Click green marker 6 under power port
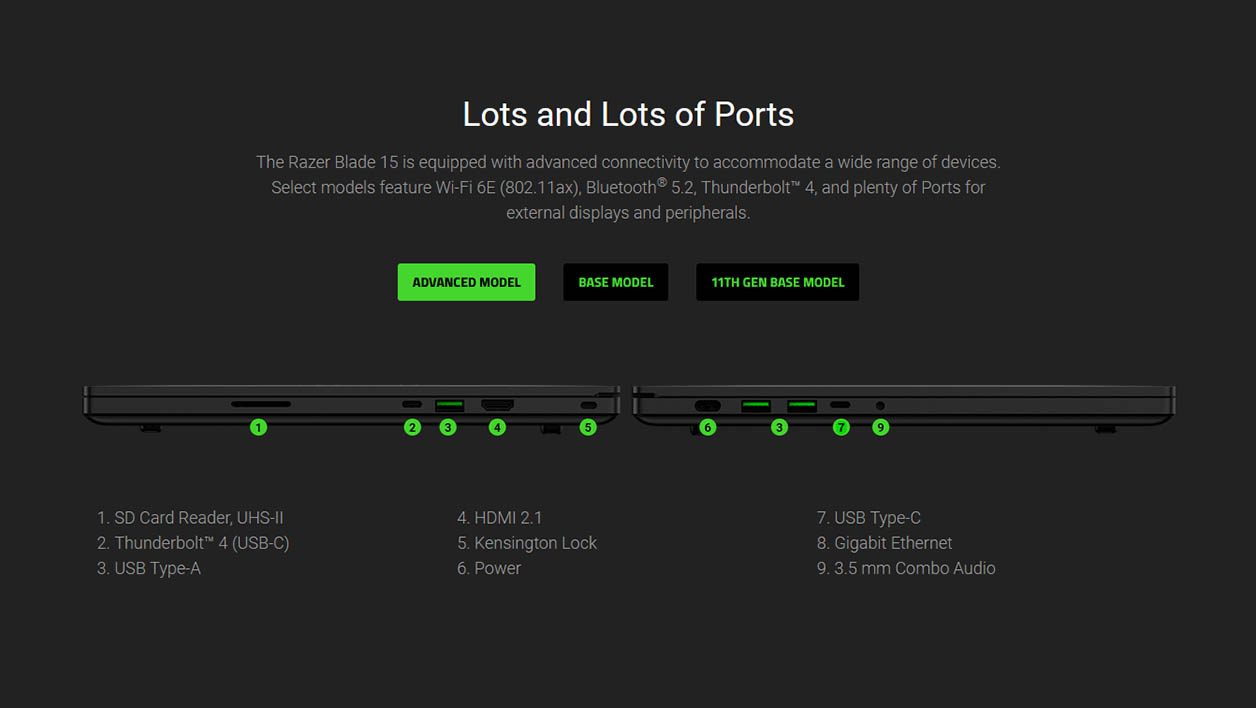The image size is (1256, 708). click(x=708, y=427)
